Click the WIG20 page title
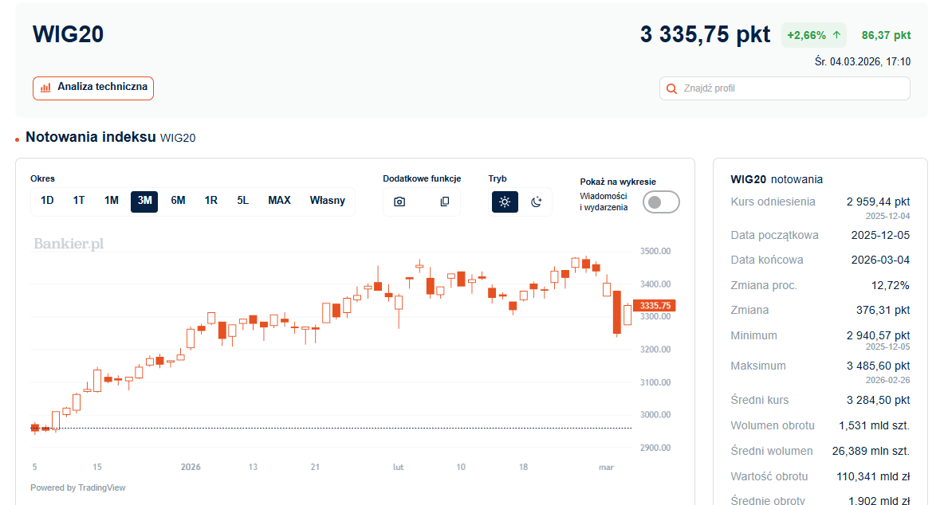Viewport: 948px width, 505px height. pos(68,34)
